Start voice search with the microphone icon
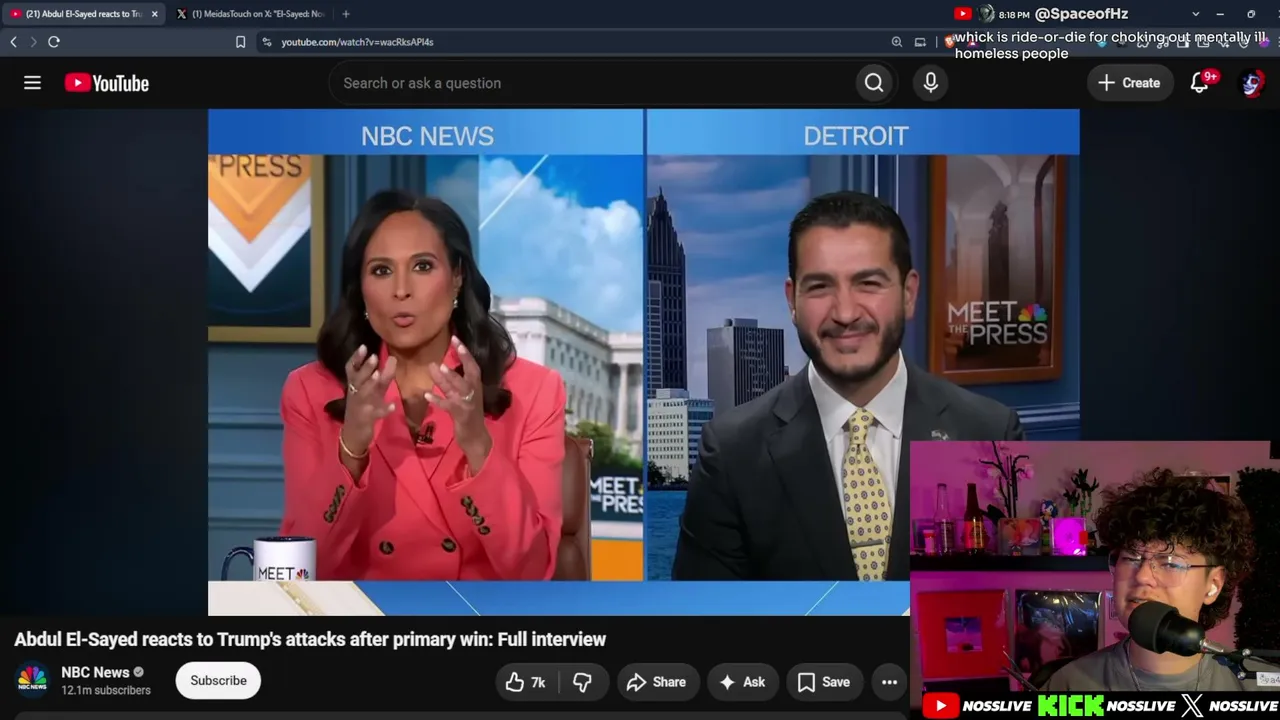This screenshot has width=1280, height=720. pos(930,83)
